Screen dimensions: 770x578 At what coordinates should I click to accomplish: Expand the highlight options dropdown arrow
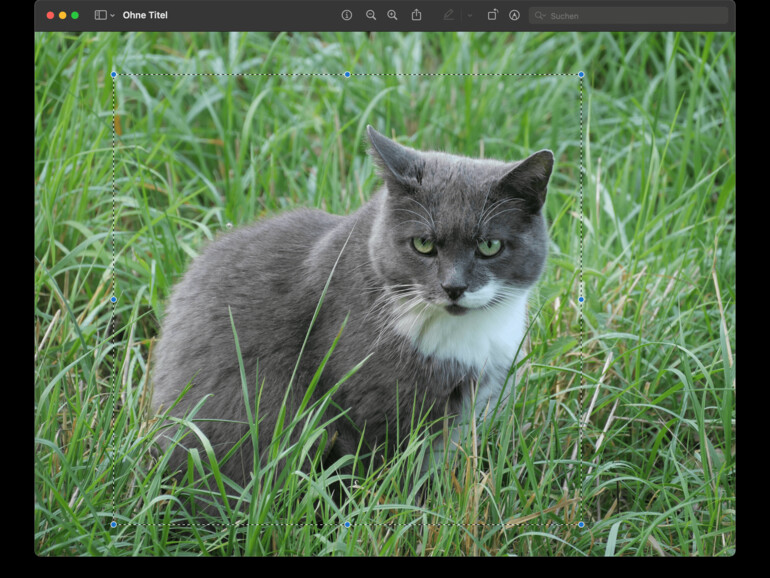pyautogui.click(x=470, y=16)
